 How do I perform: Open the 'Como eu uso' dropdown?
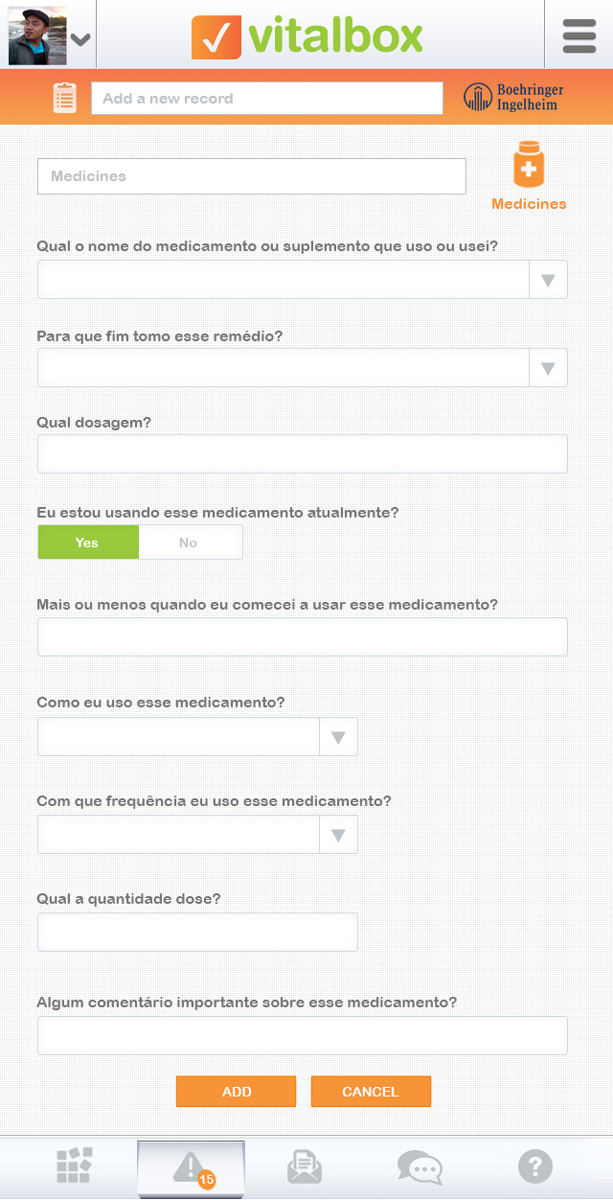point(338,737)
